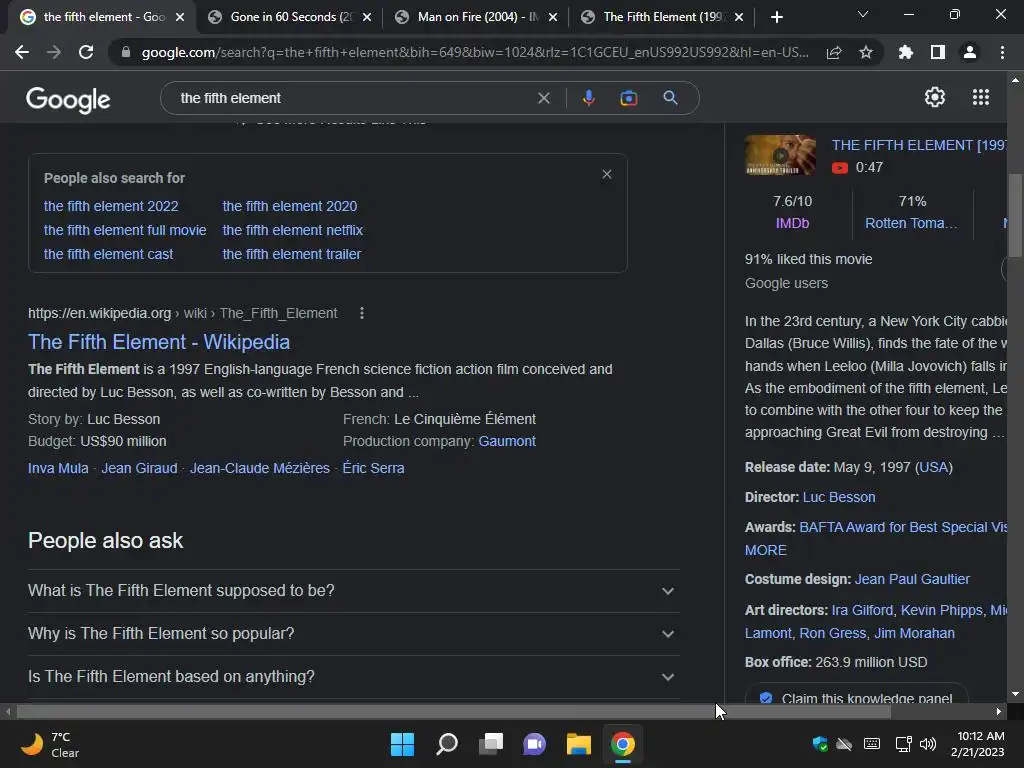
Task: Search for the fifth element netflix
Action: click(293, 231)
